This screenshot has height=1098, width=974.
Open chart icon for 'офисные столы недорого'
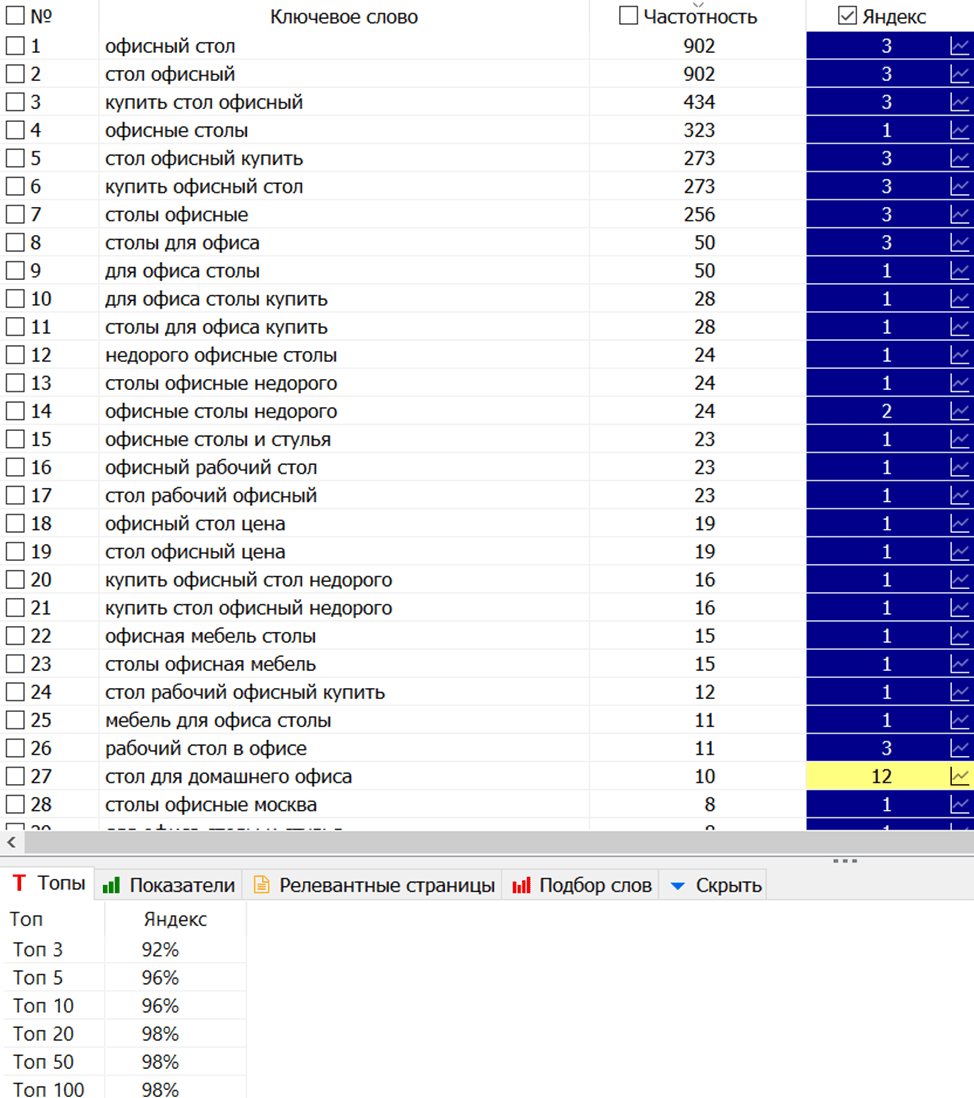[x=959, y=411]
